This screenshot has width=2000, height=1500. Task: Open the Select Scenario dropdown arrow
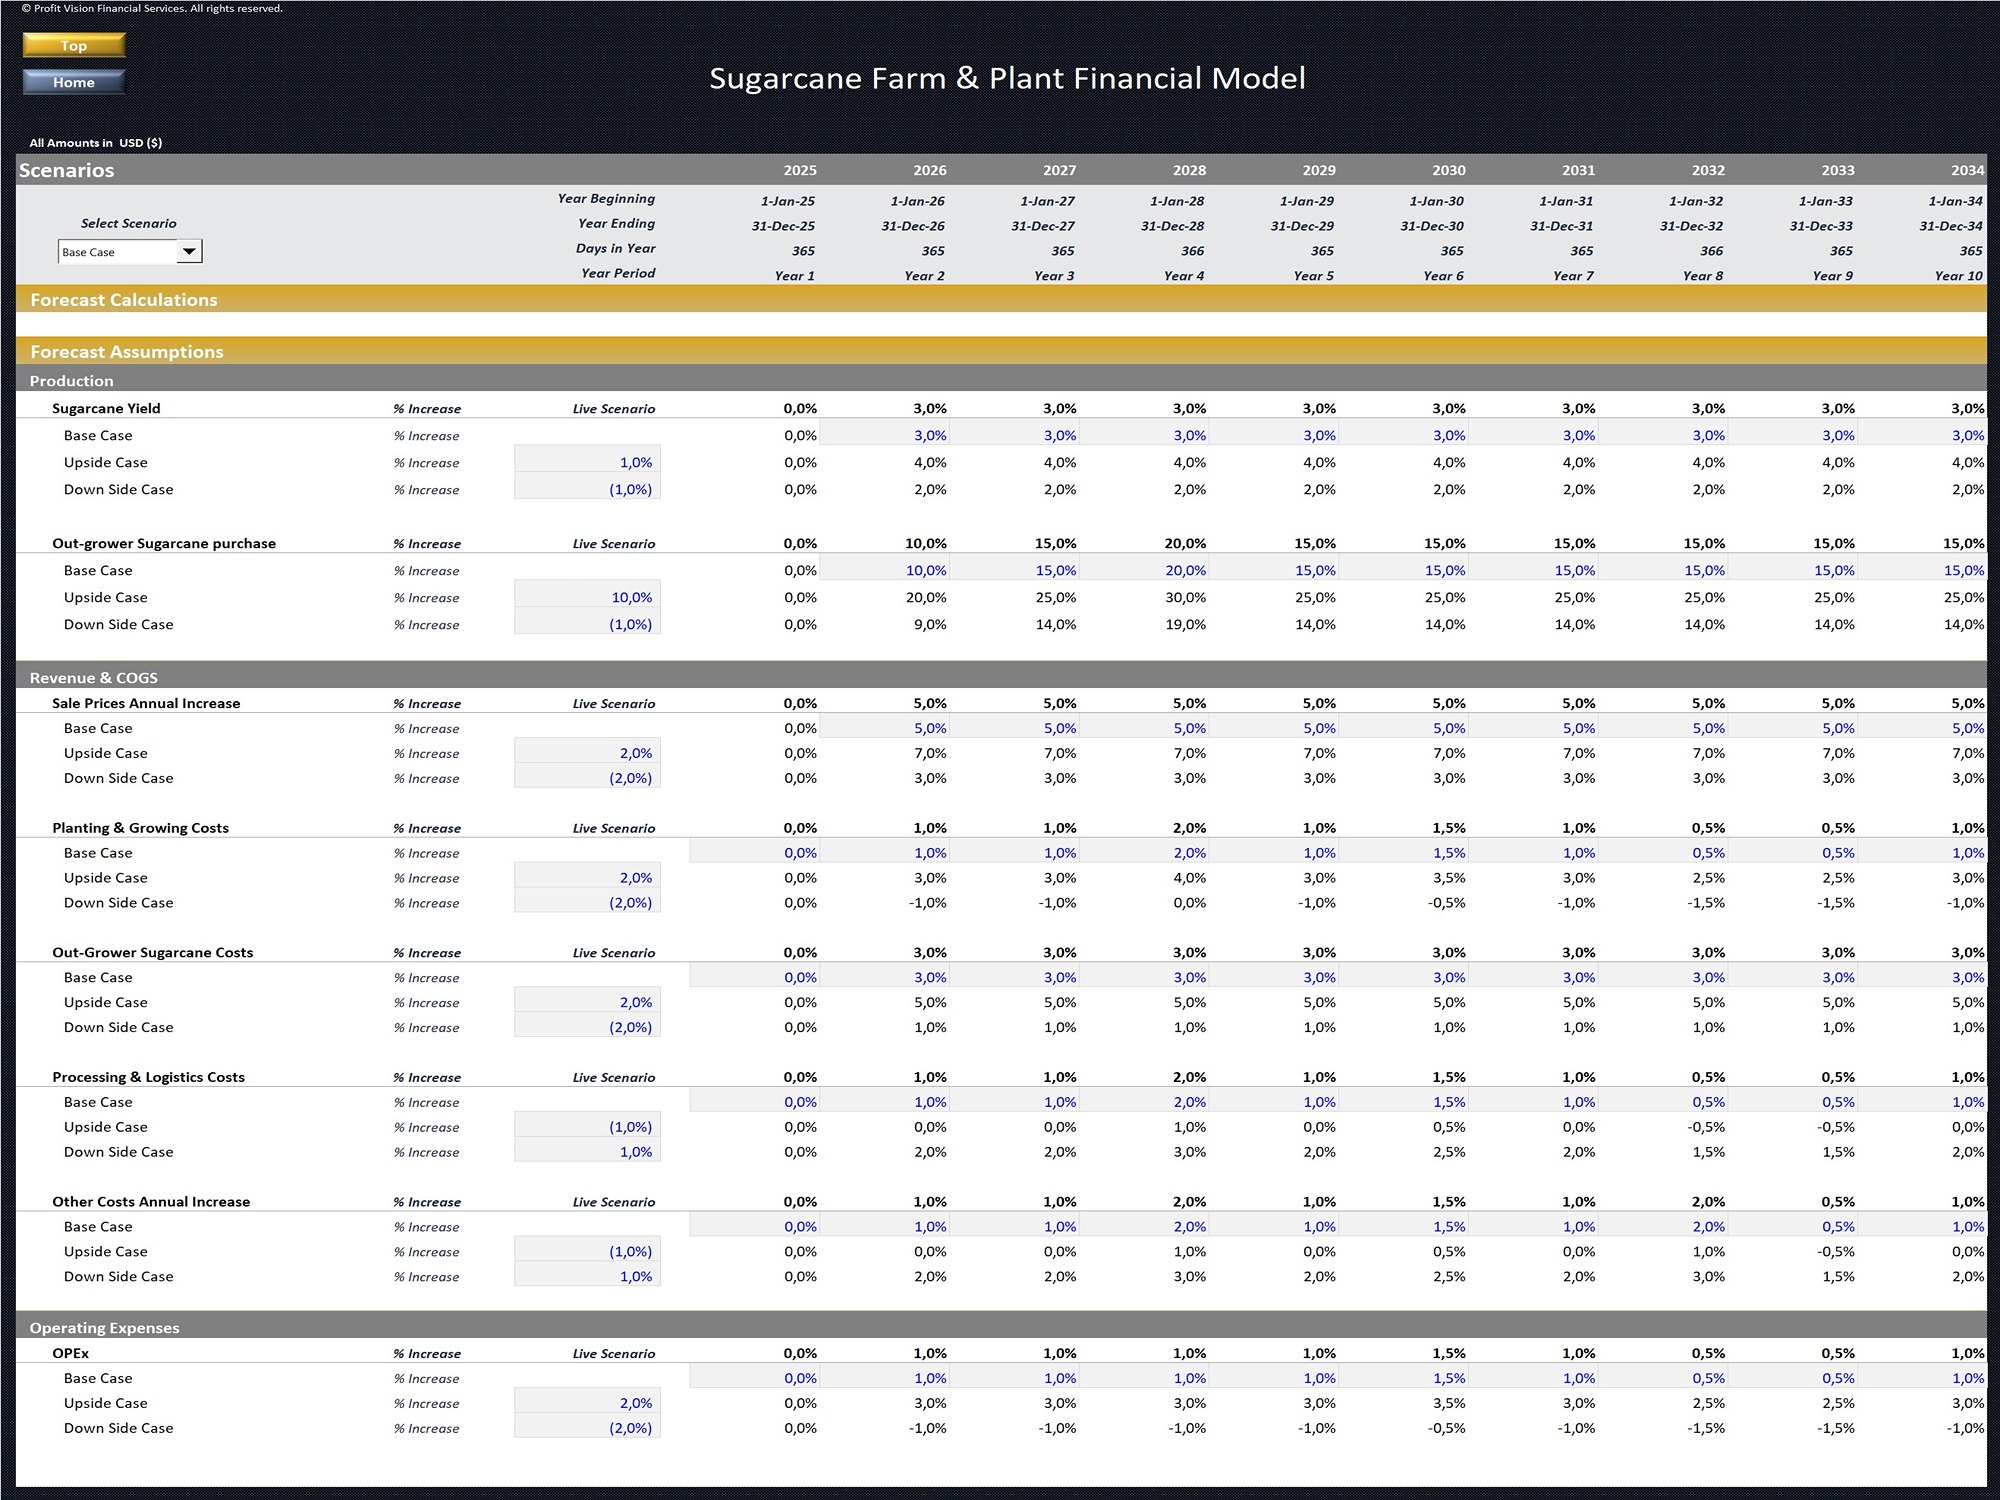(x=189, y=252)
